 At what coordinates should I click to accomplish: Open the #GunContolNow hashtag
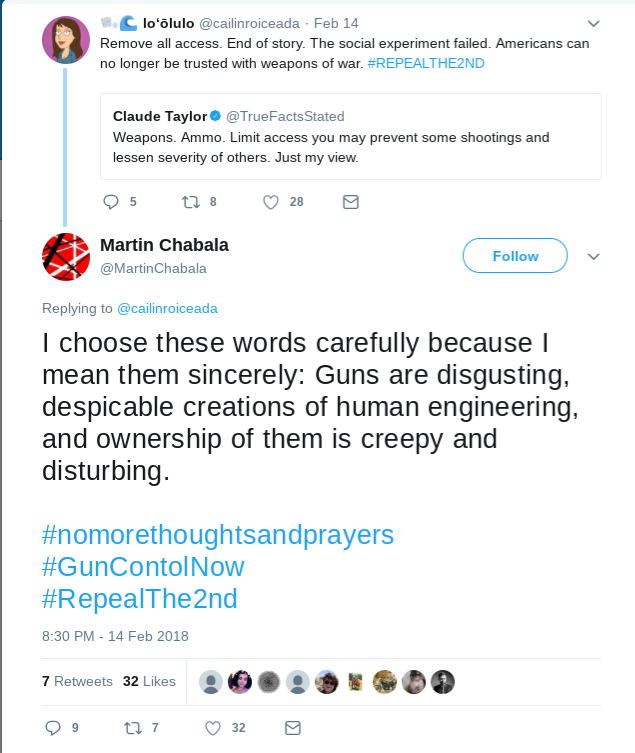[x=143, y=567]
